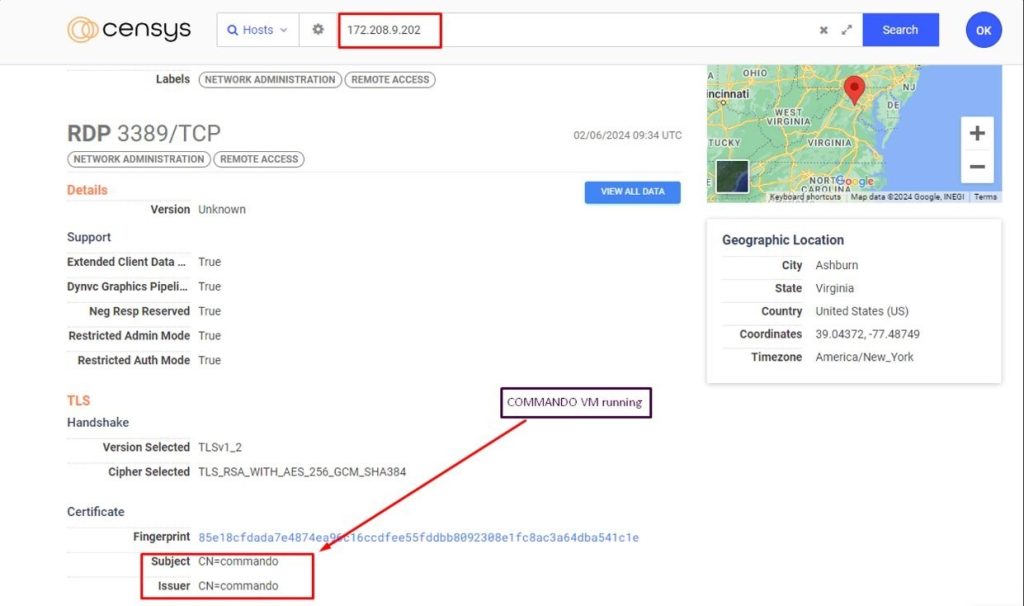Expand the search box with arrows icon

pos(847,30)
